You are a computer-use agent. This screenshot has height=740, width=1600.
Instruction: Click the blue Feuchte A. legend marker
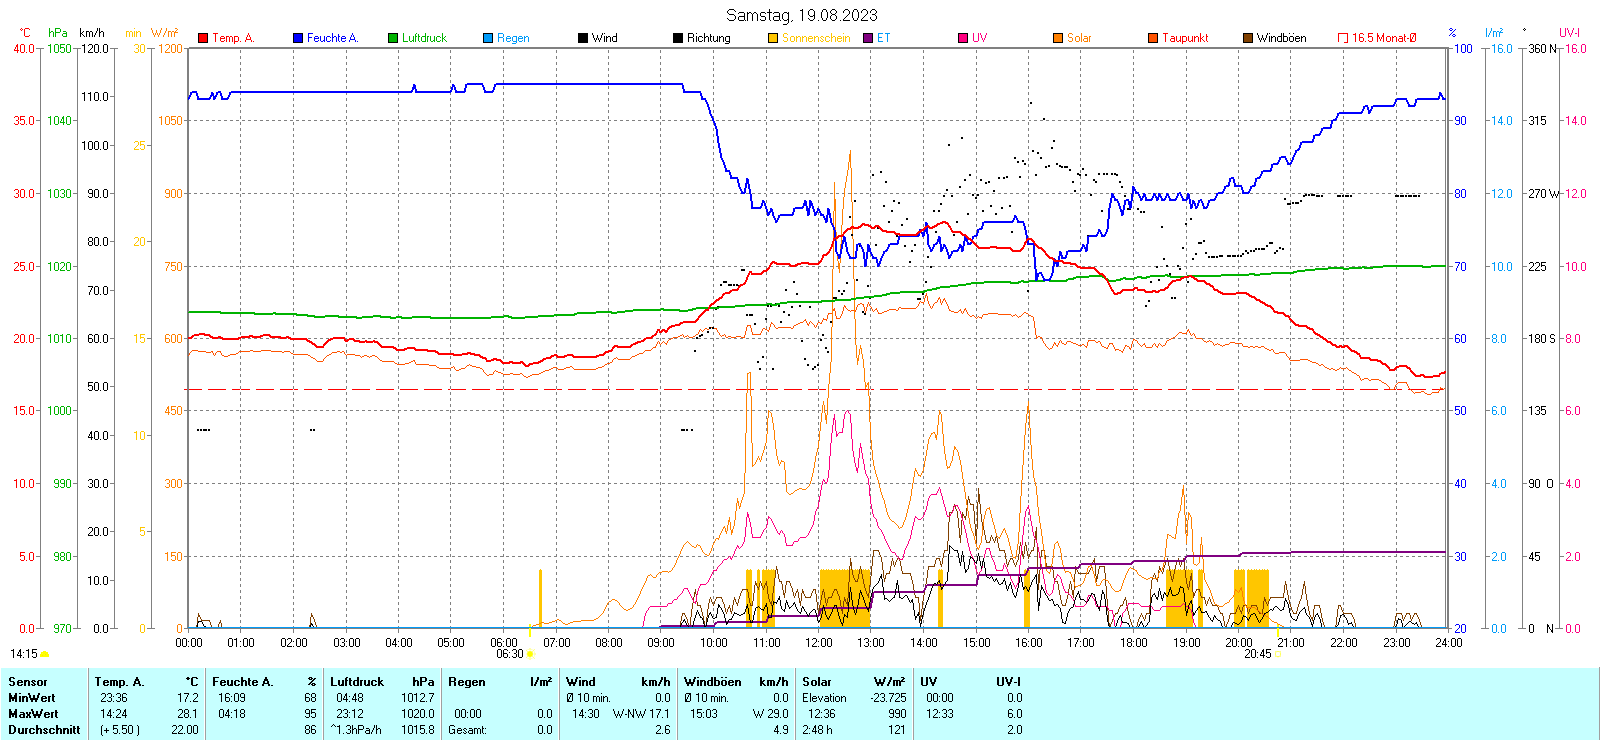click(x=298, y=38)
